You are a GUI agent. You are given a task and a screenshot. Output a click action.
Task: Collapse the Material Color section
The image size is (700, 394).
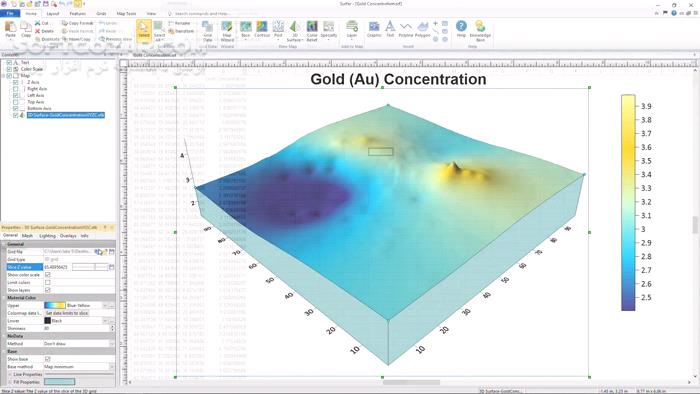[4, 298]
